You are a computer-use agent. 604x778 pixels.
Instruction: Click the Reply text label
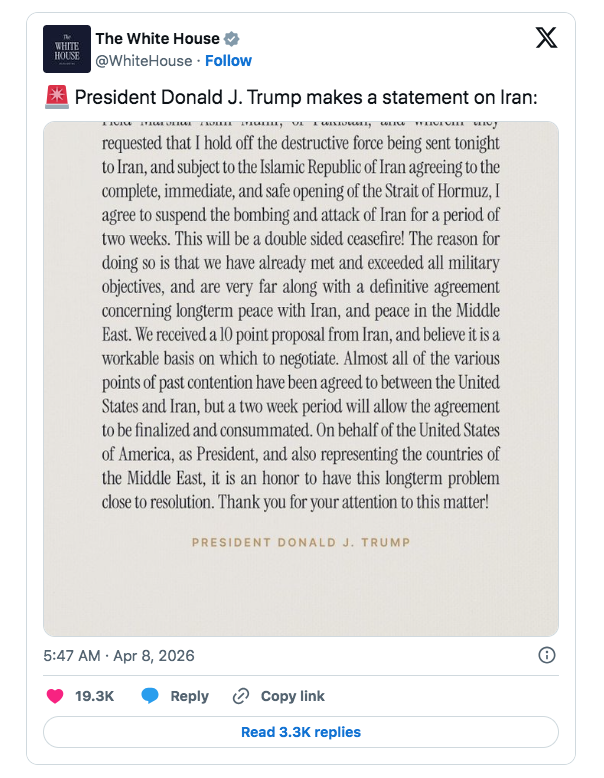[189, 696]
